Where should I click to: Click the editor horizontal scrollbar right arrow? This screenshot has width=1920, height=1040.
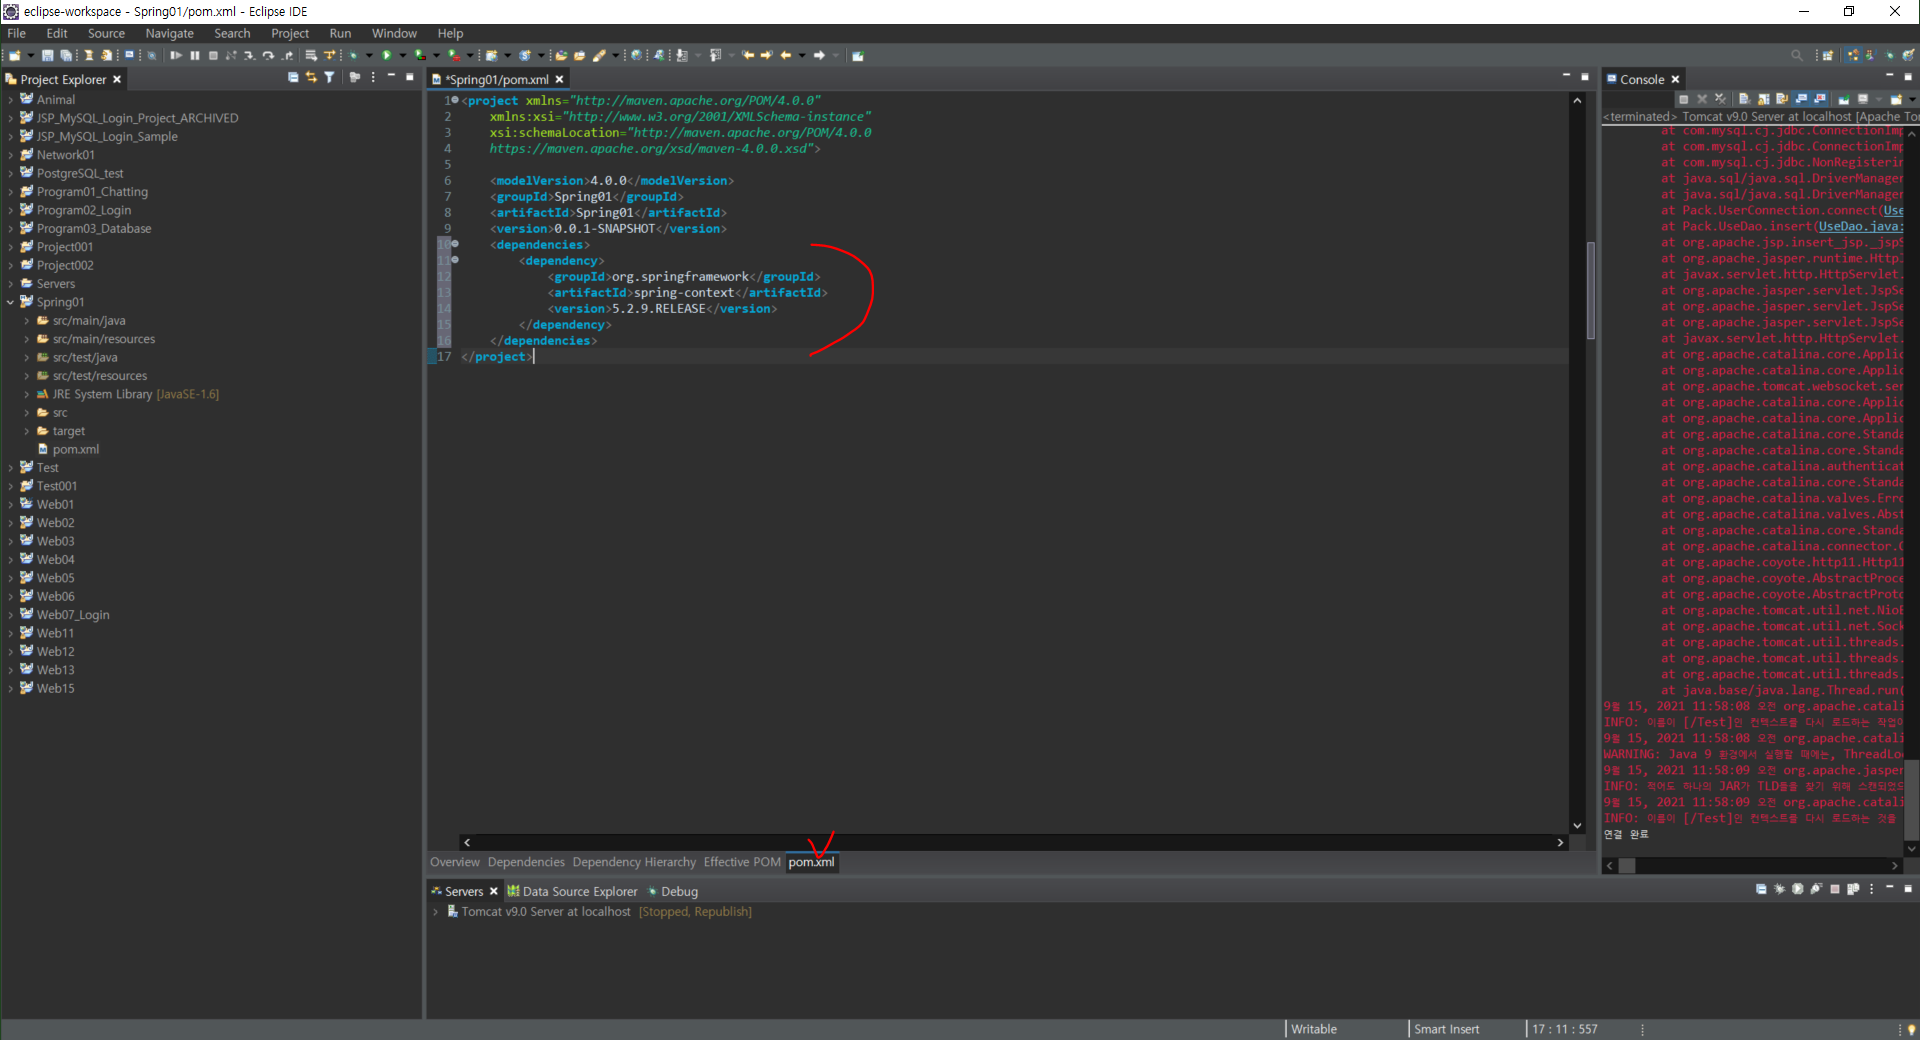pos(1560,843)
